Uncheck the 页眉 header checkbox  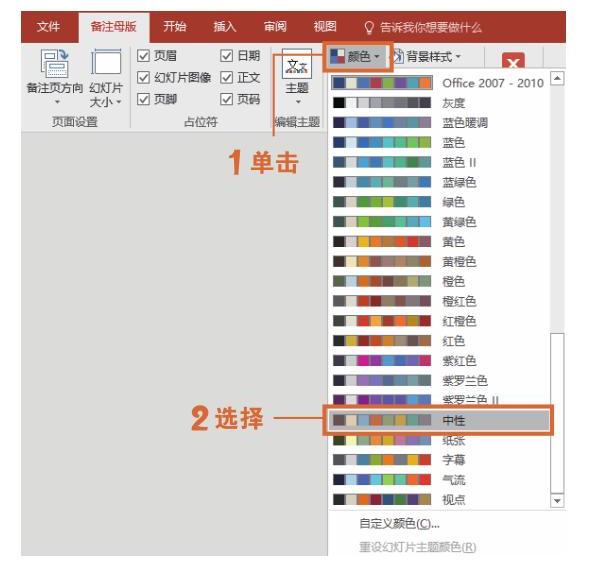[x=143, y=56]
